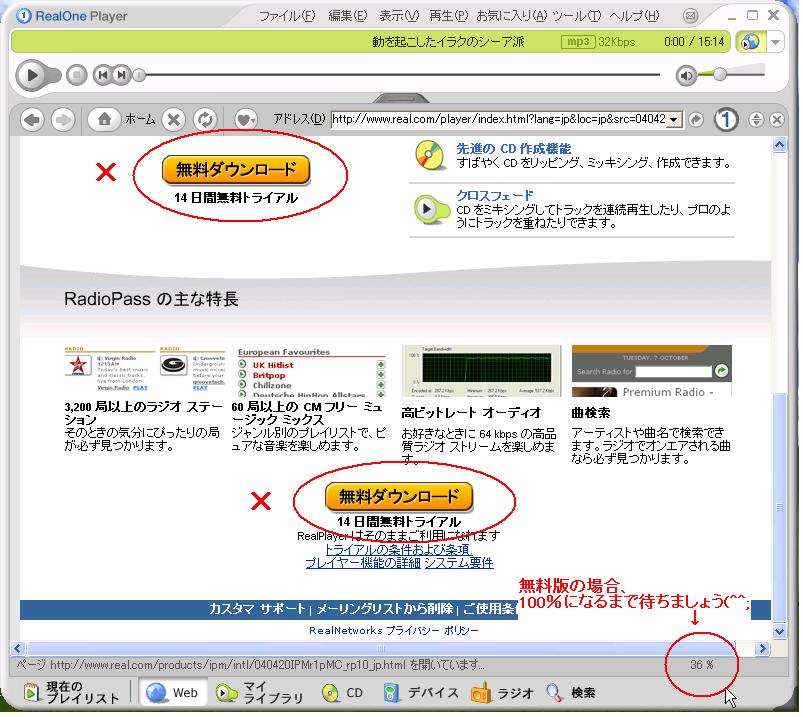Stop playback with the Stop button
803x717 pixels.
point(77,75)
